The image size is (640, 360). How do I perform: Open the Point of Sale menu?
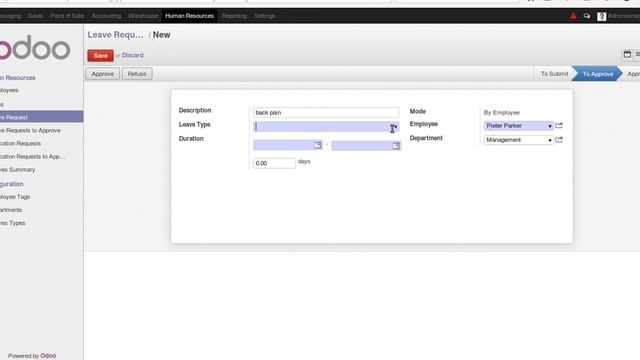tap(67, 16)
